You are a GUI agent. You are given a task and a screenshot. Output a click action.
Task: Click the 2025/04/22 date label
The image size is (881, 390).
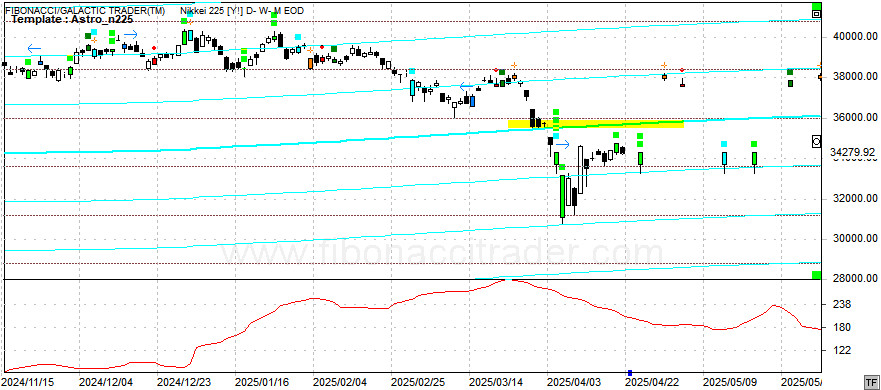[652, 382]
